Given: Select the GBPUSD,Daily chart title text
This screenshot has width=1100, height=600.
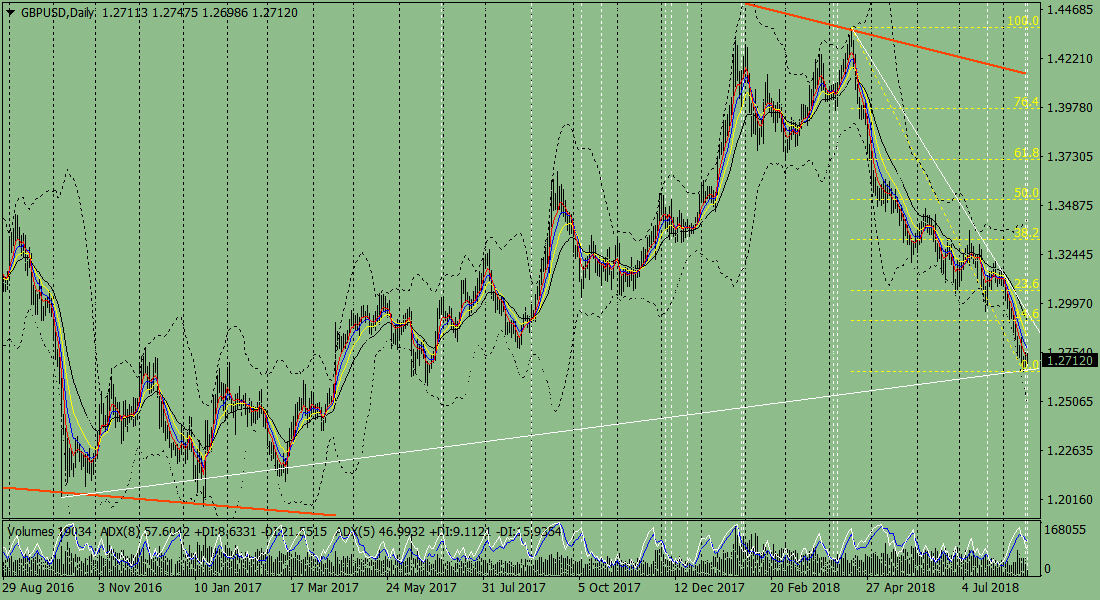Looking at the screenshot, I should coord(56,11).
